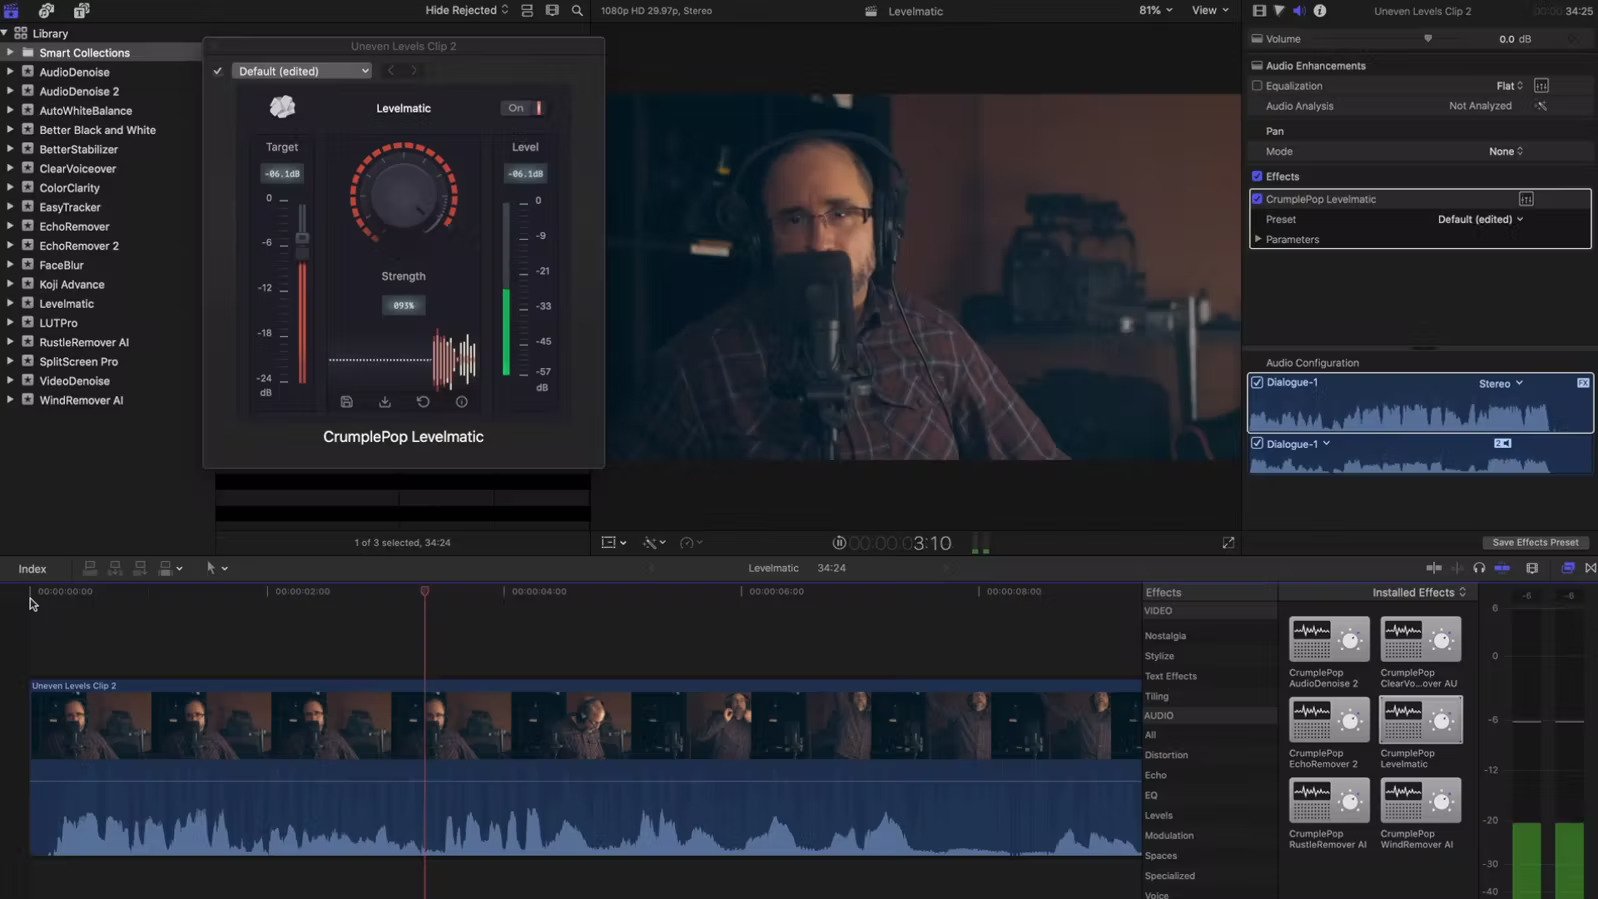This screenshot has width=1598, height=899.
Task: Disable the CrumplePop Levelmatic effect checkbox
Action: (1257, 199)
